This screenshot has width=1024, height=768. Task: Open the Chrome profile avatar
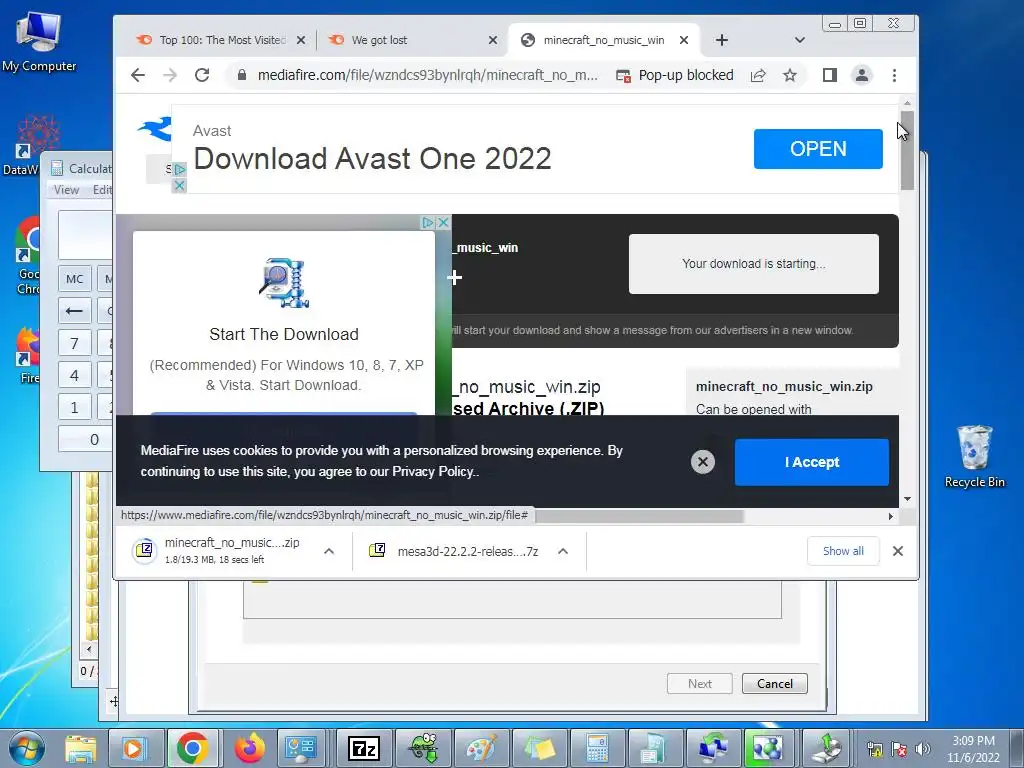[x=861, y=75]
